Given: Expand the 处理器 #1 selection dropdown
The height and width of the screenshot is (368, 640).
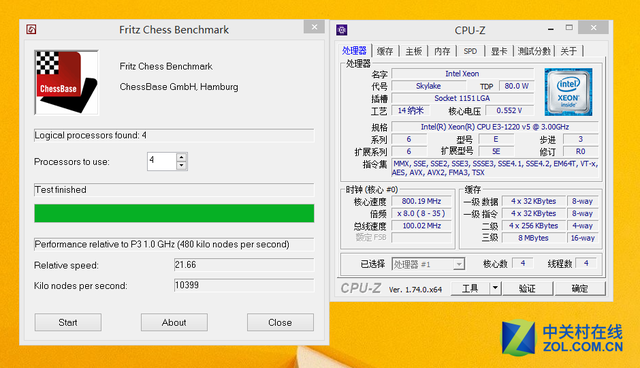Looking at the screenshot, I should coord(459,264).
